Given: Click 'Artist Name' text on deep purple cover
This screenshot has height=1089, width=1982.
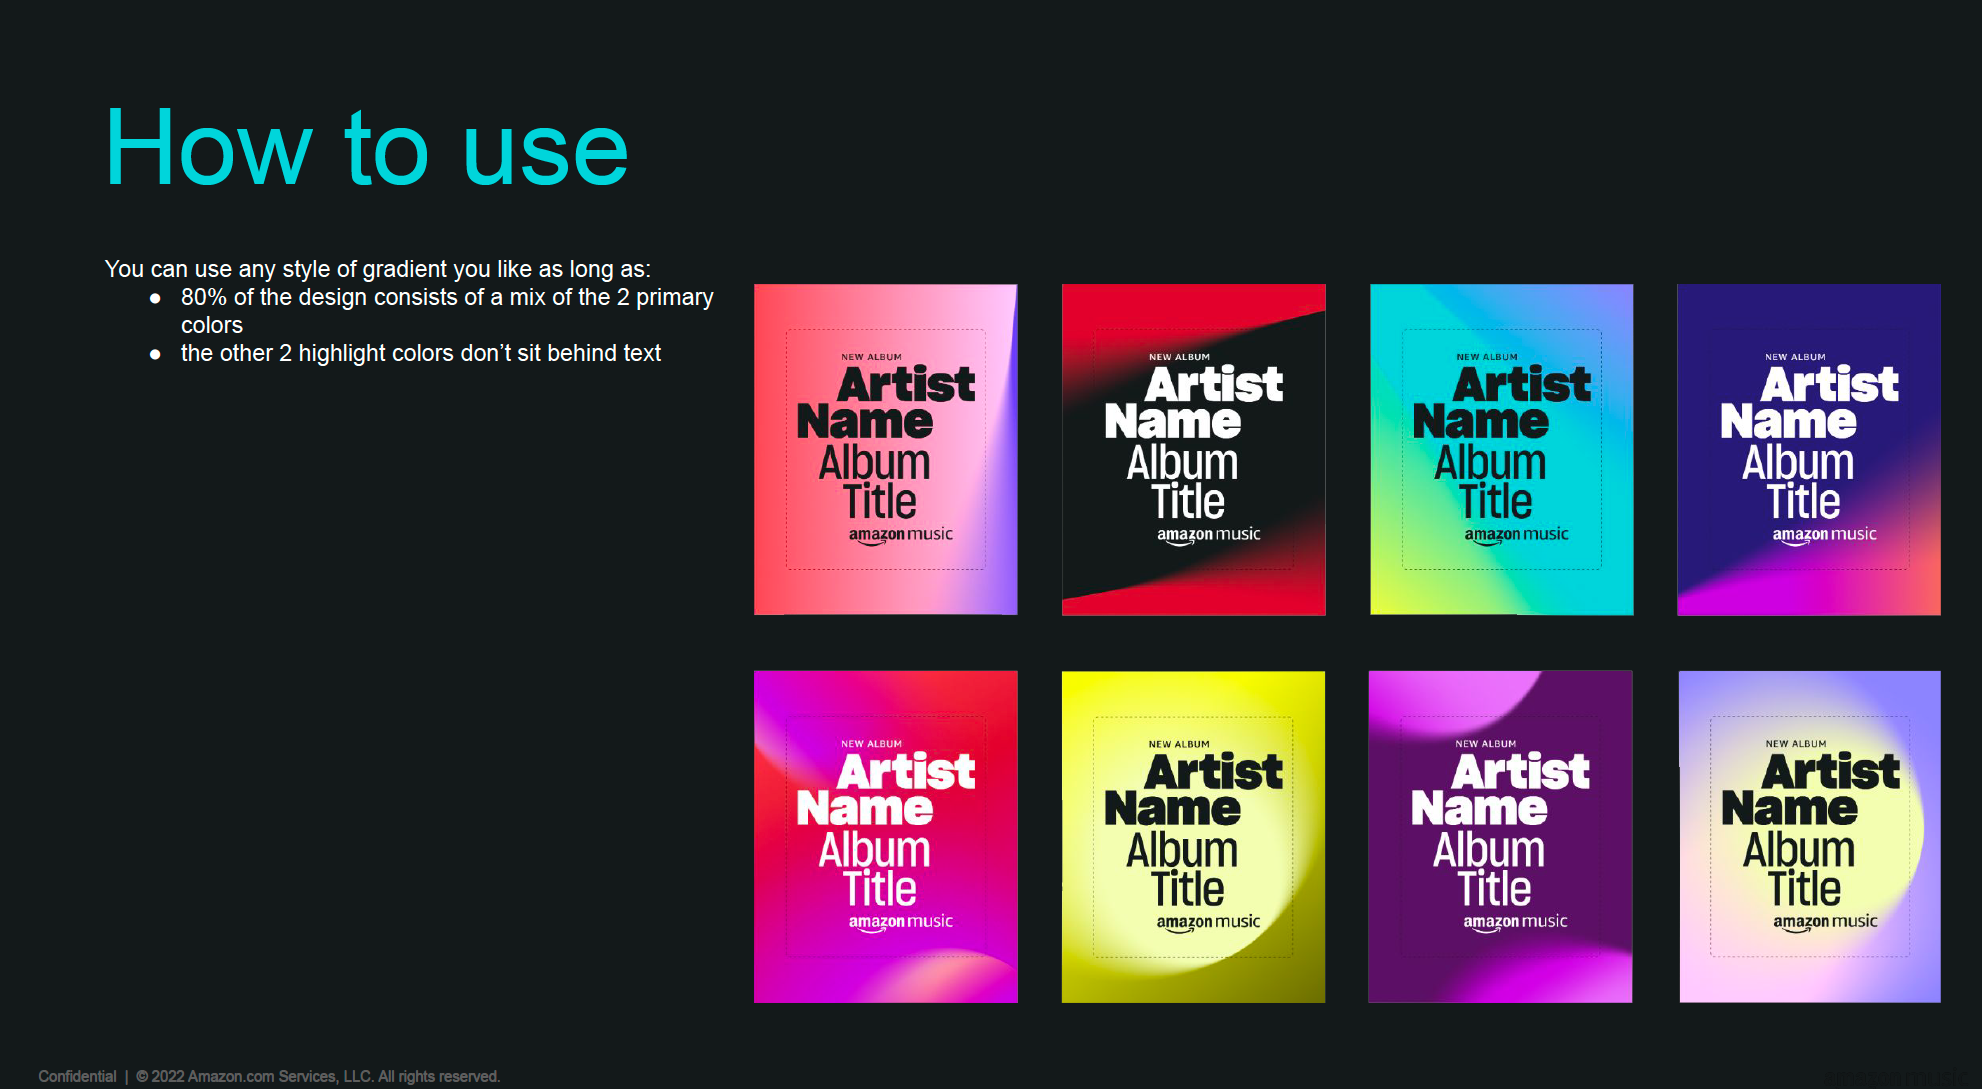Looking at the screenshot, I should pos(1499,789).
